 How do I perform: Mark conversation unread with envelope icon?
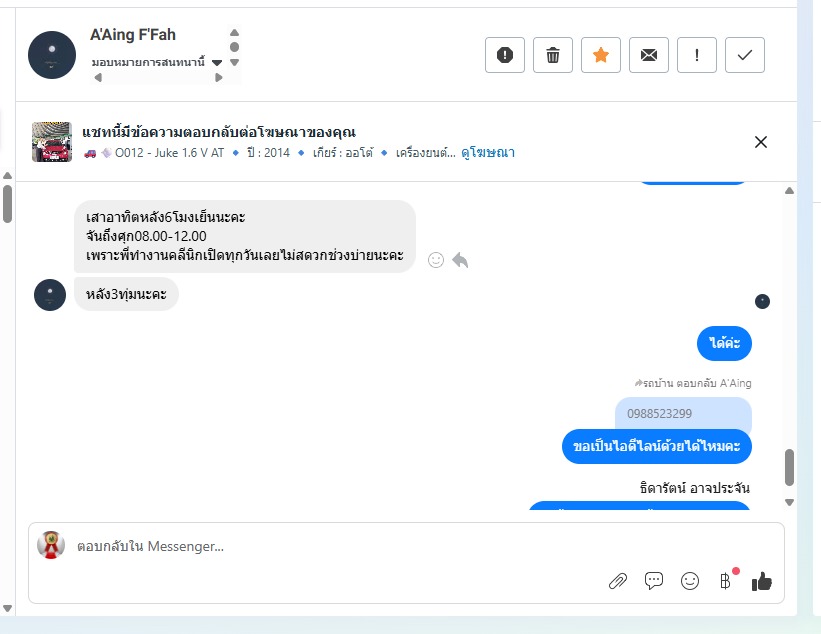(649, 55)
